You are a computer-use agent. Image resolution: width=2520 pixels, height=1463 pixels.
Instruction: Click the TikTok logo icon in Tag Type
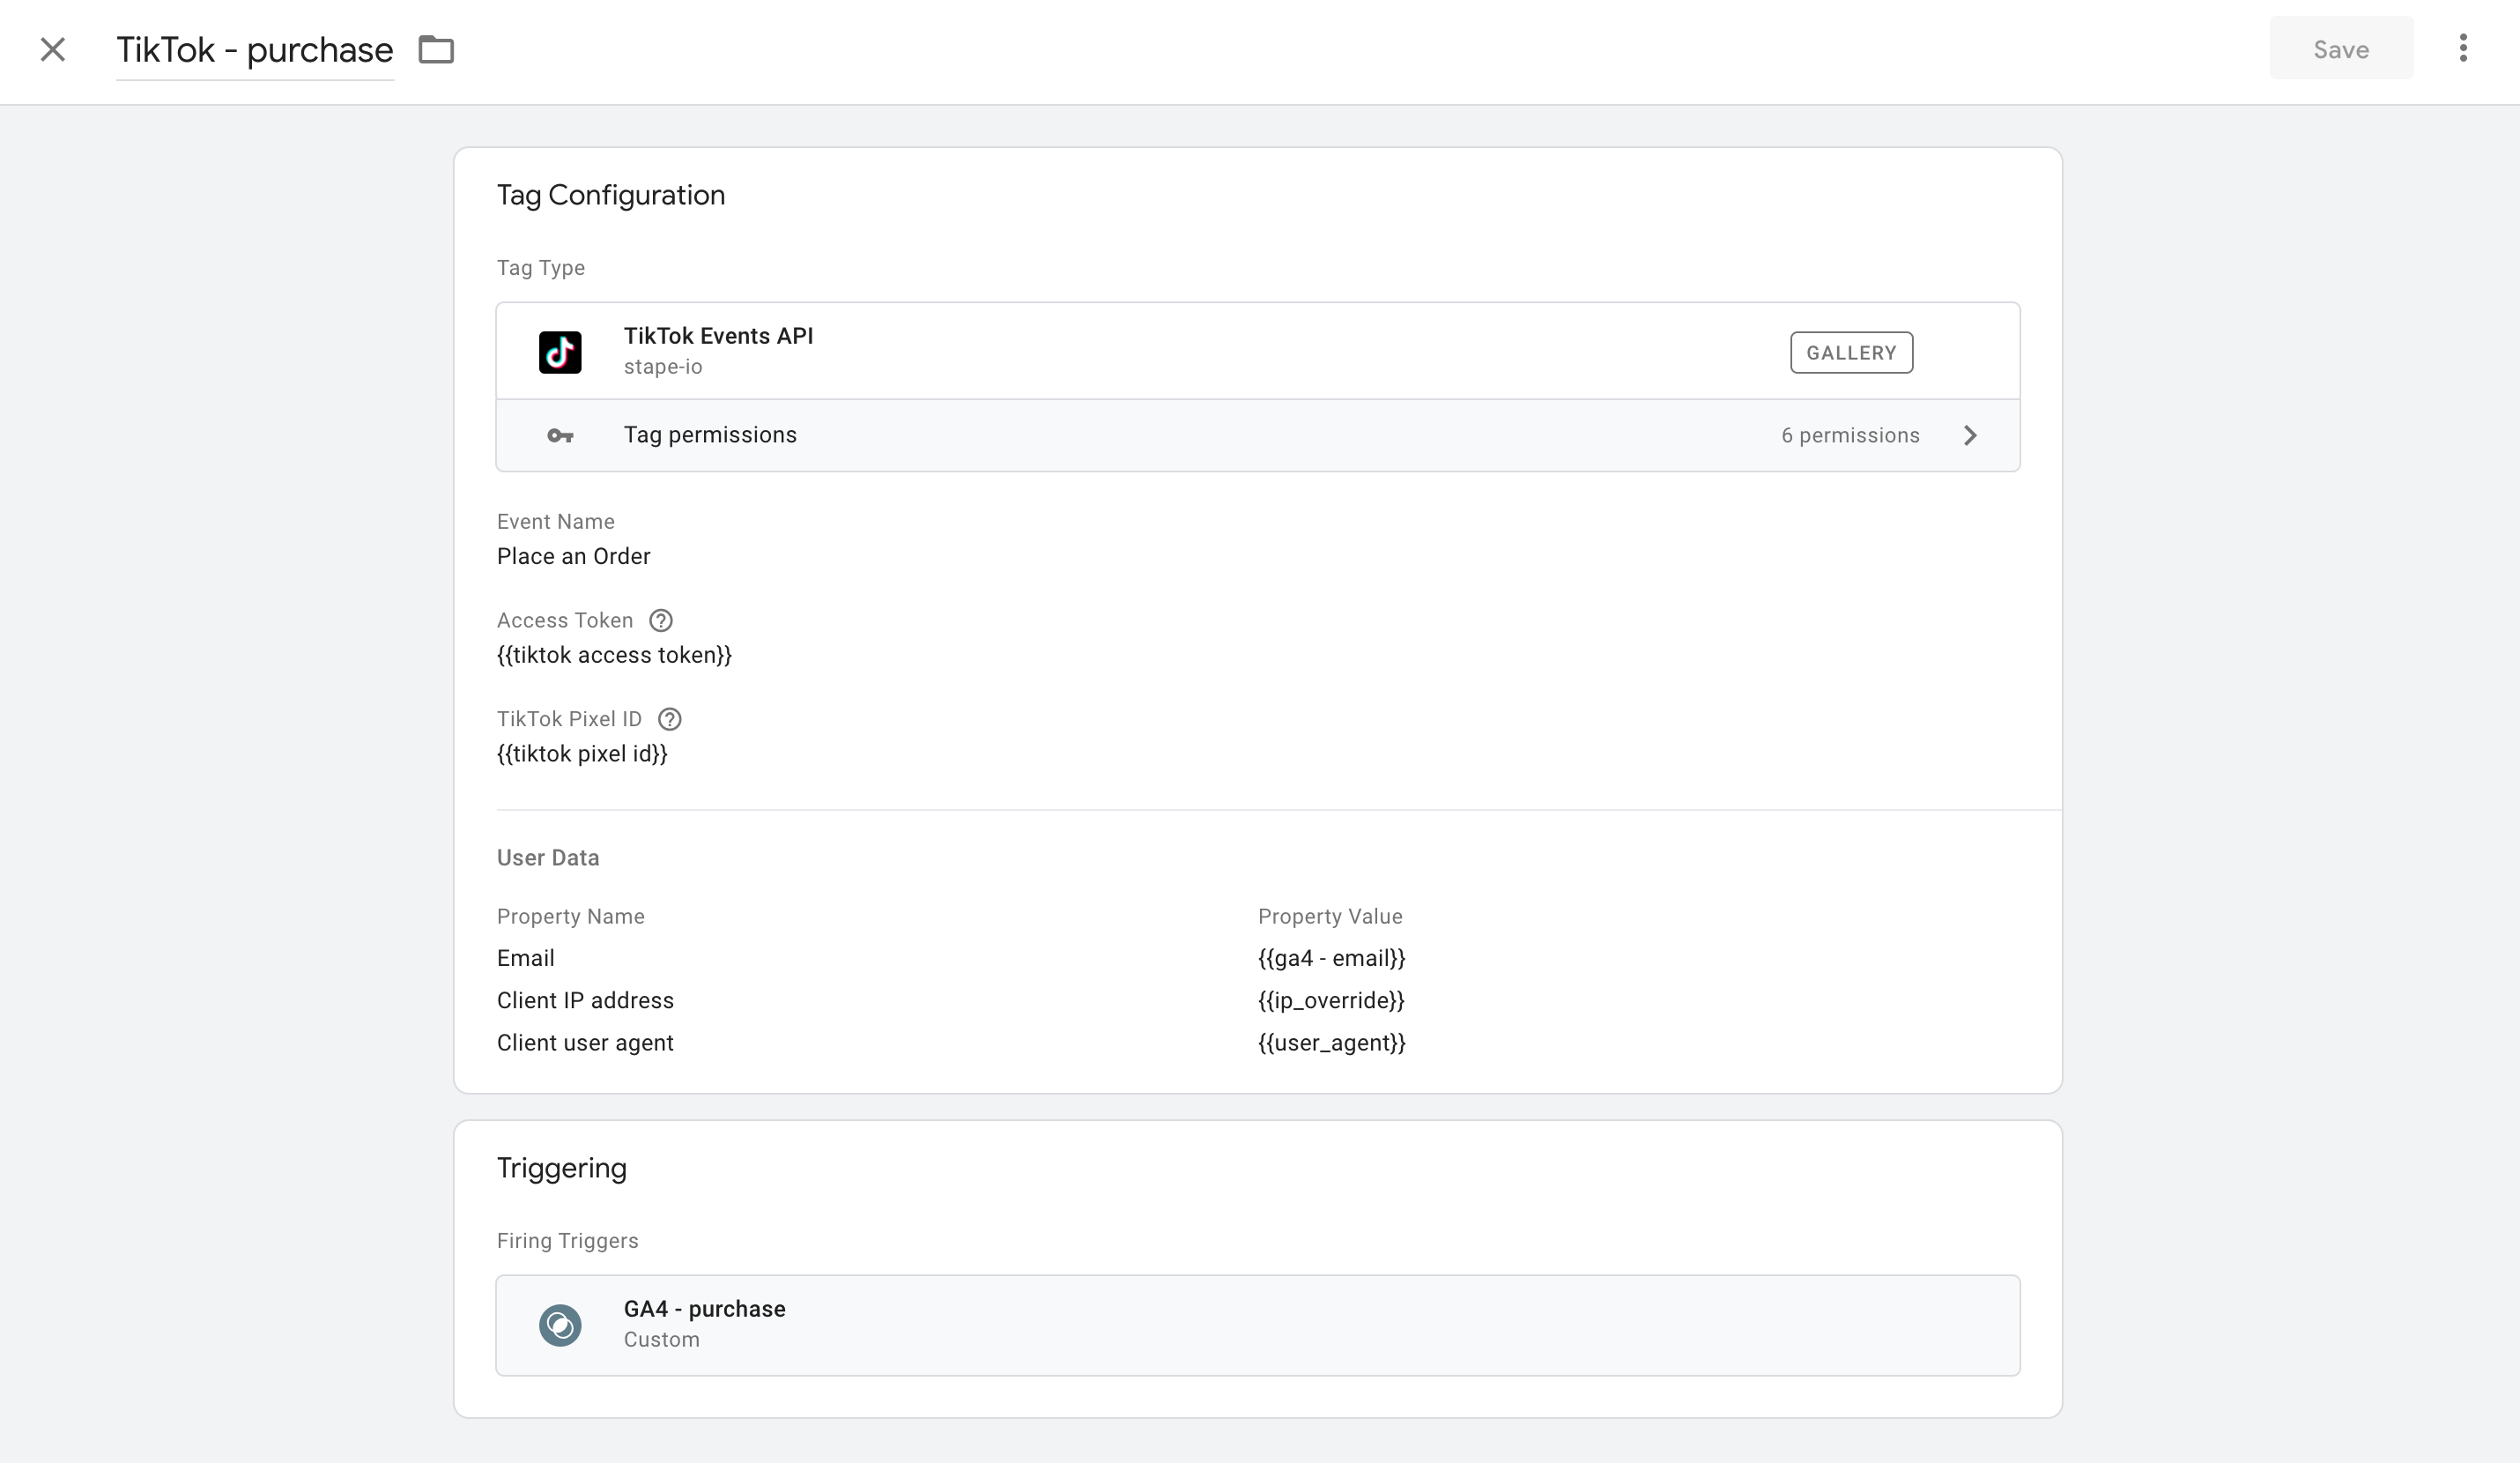click(560, 352)
